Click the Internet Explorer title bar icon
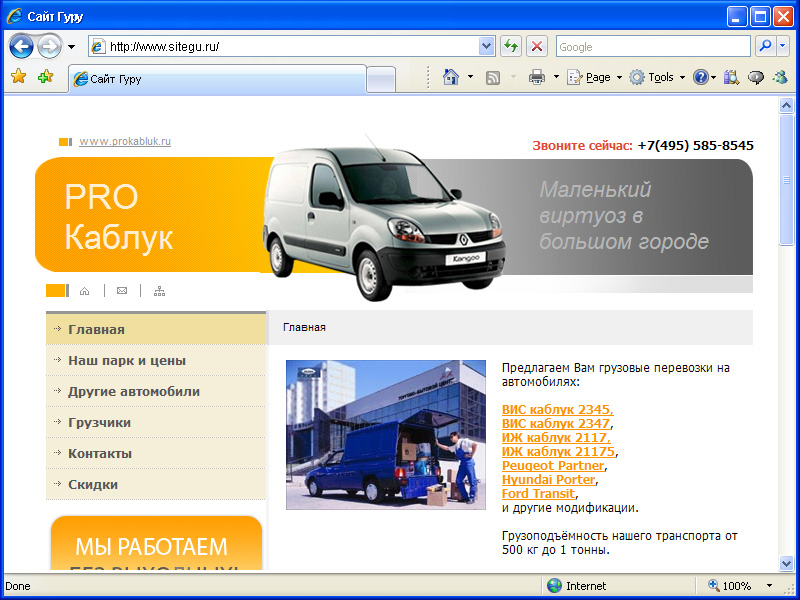This screenshot has height=600, width=800. tap(14, 16)
